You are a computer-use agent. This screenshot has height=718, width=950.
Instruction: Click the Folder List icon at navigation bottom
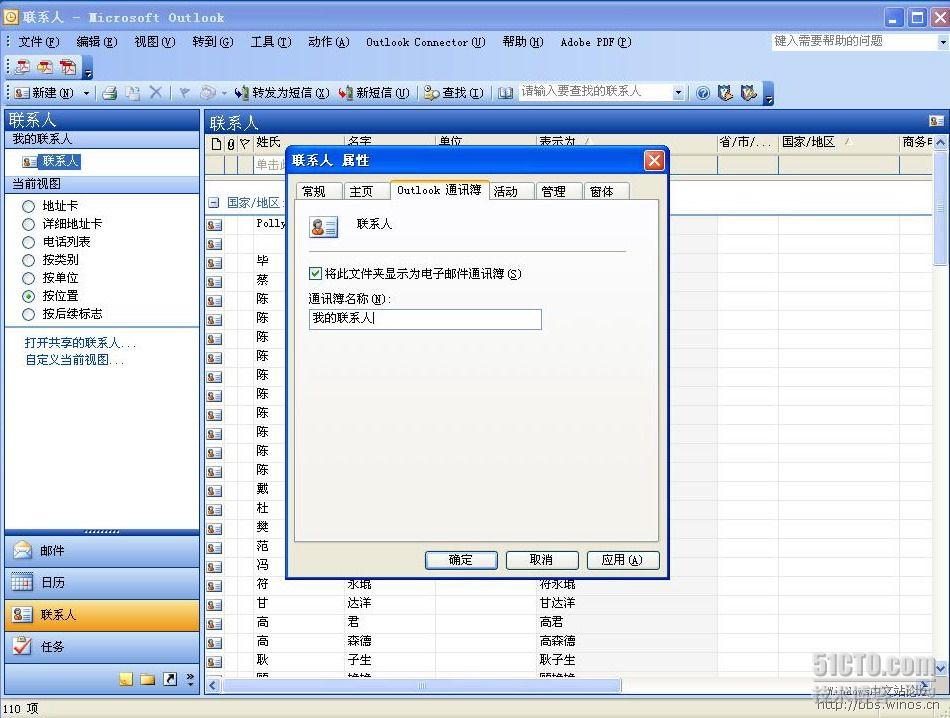click(x=148, y=679)
